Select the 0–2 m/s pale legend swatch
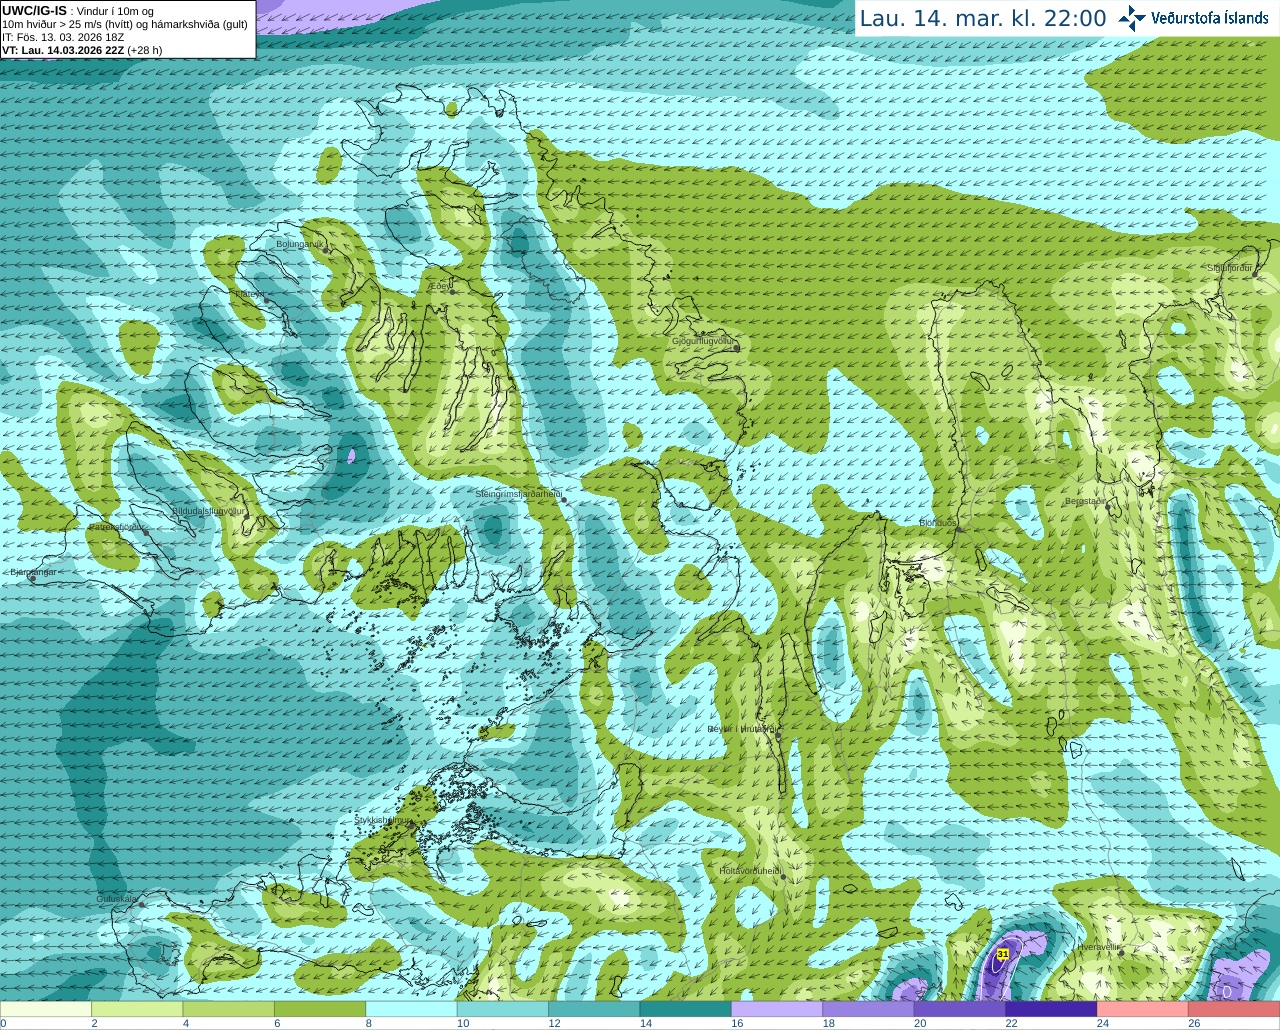 (46, 1009)
